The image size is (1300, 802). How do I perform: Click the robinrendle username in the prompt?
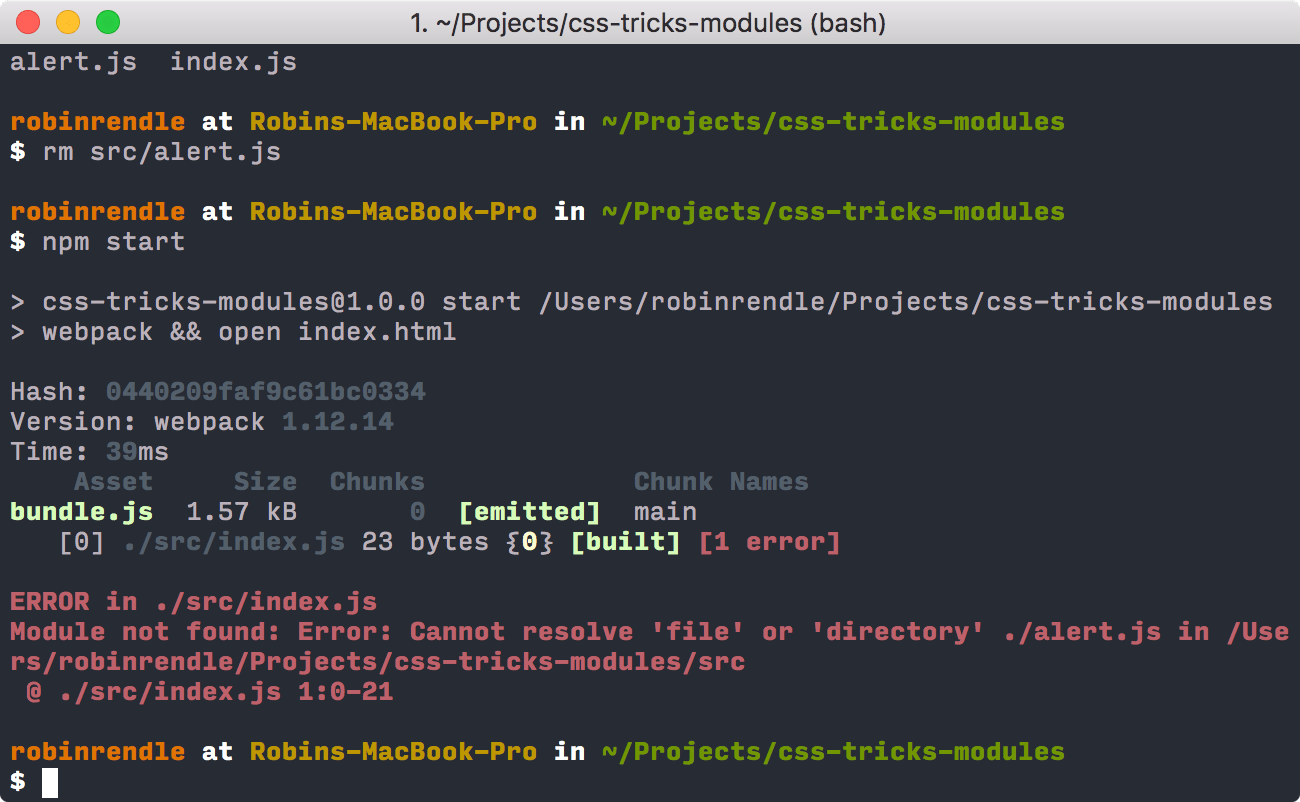(x=97, y=121)
